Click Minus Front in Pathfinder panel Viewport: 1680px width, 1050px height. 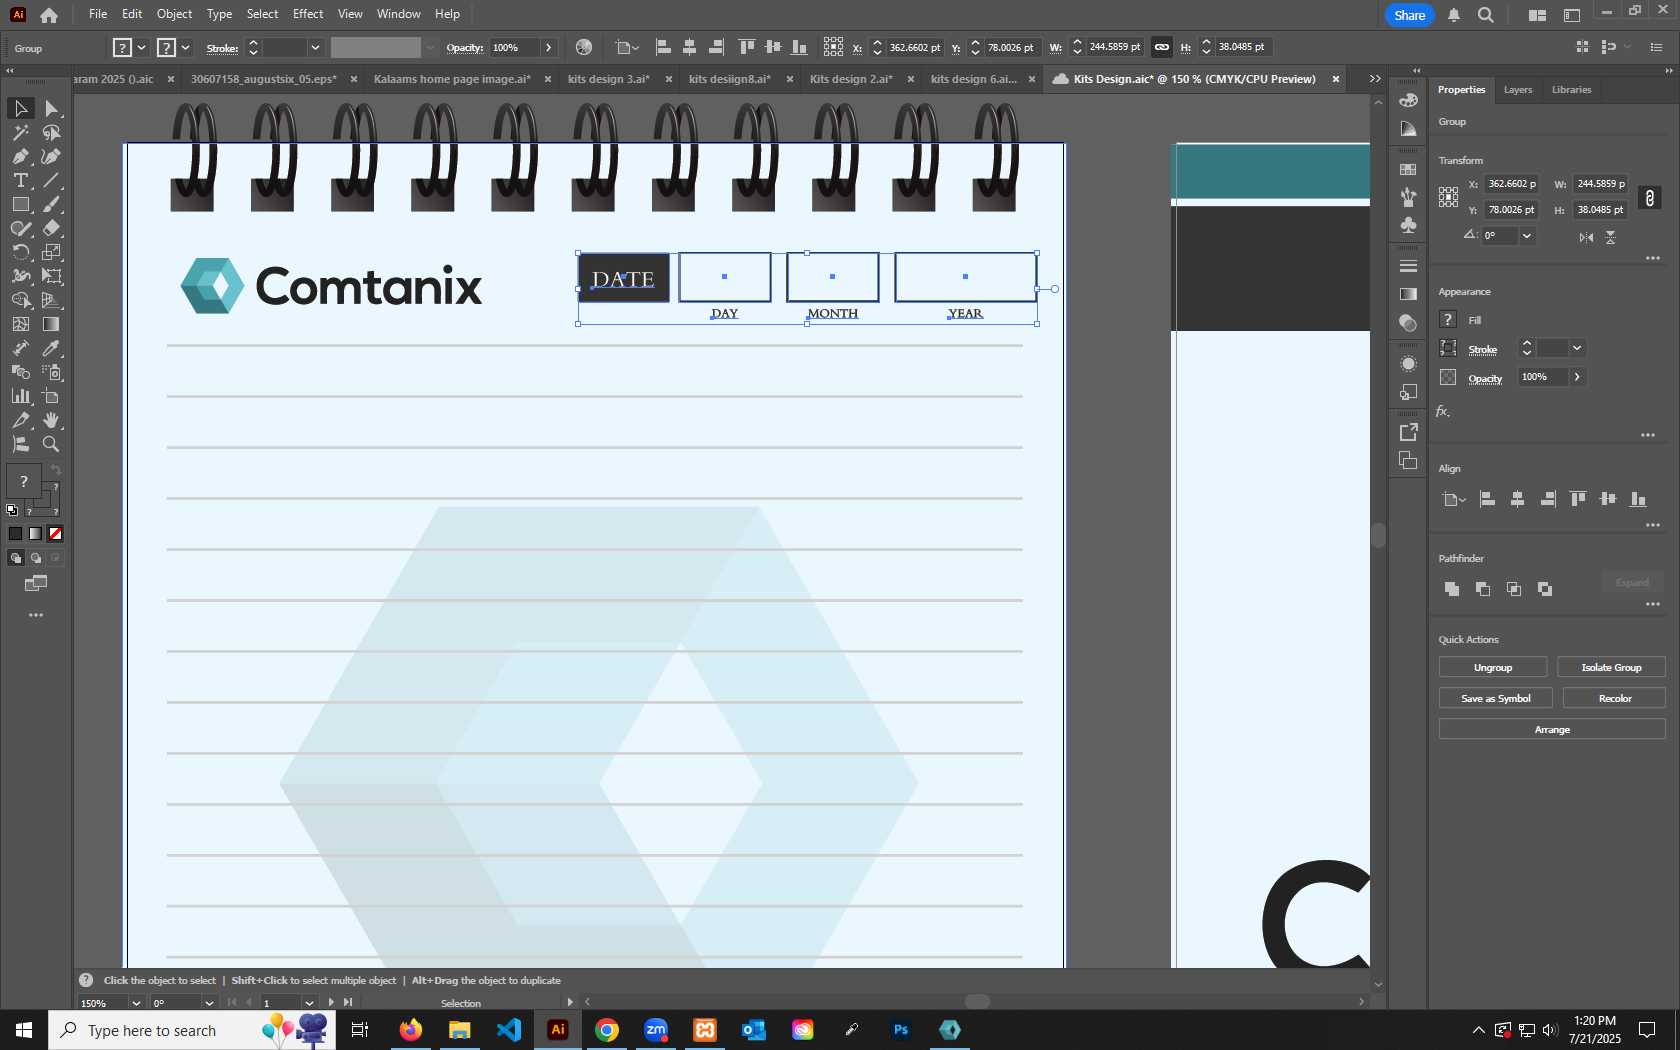(x=1483, y=589)
